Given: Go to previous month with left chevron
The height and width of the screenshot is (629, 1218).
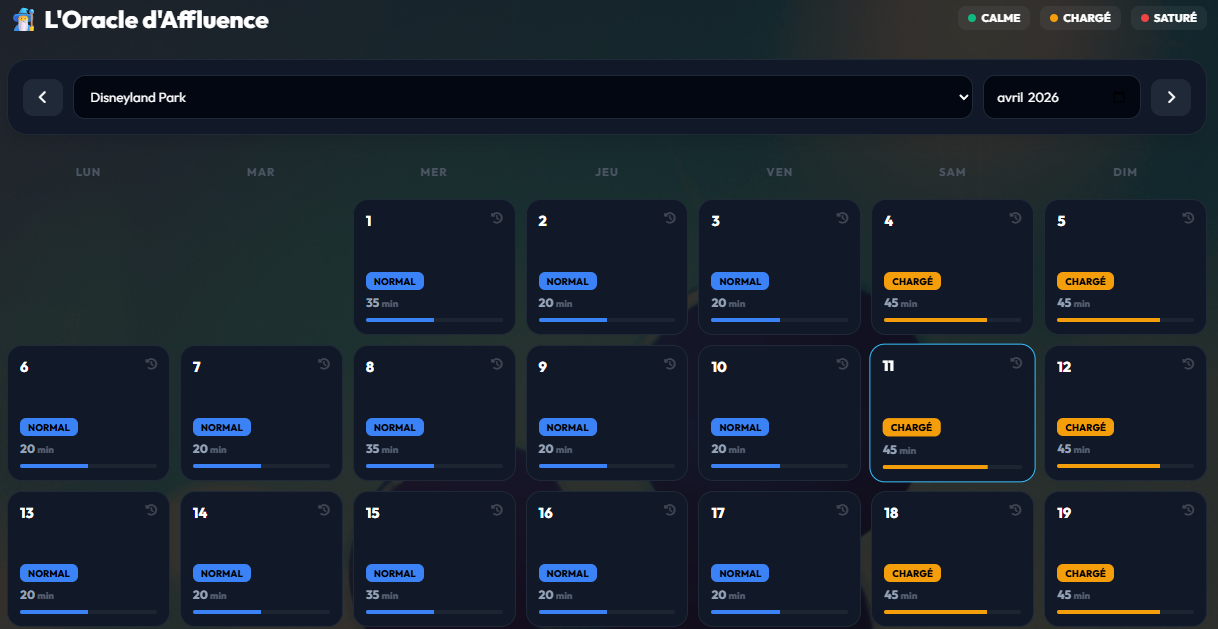Looking at the screenshot, I should tap(43, 97).
